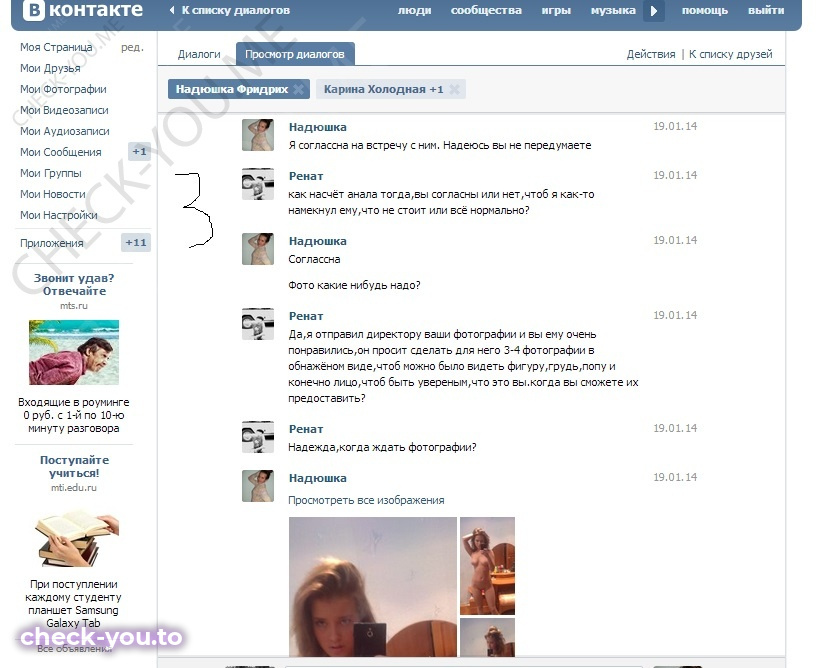Click the 'Фото какие нибудь надо?' message text
840x668 pixels.
[354, 285]
